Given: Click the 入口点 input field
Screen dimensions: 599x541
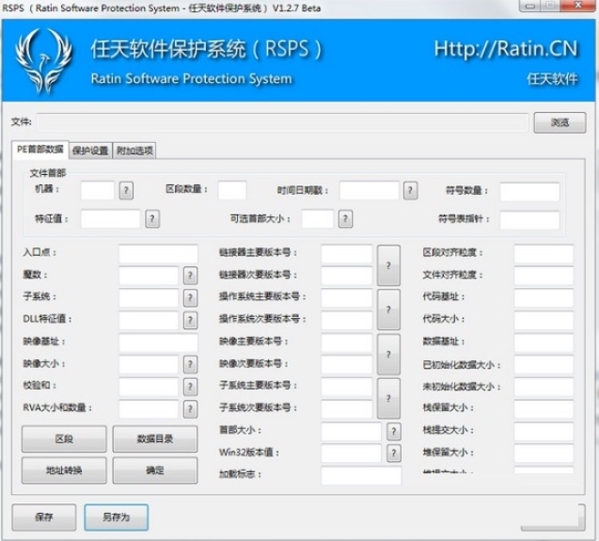Looking at the screenshot, I should (x=158, y=254).
